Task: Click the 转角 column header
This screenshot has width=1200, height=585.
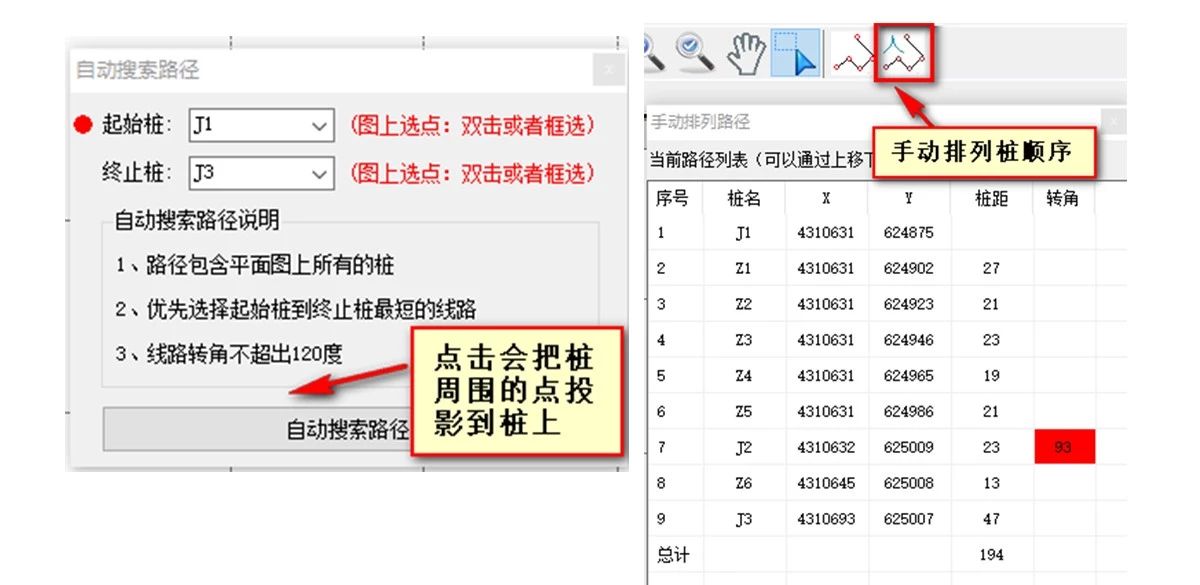Action: click(x=1062, y=198)
